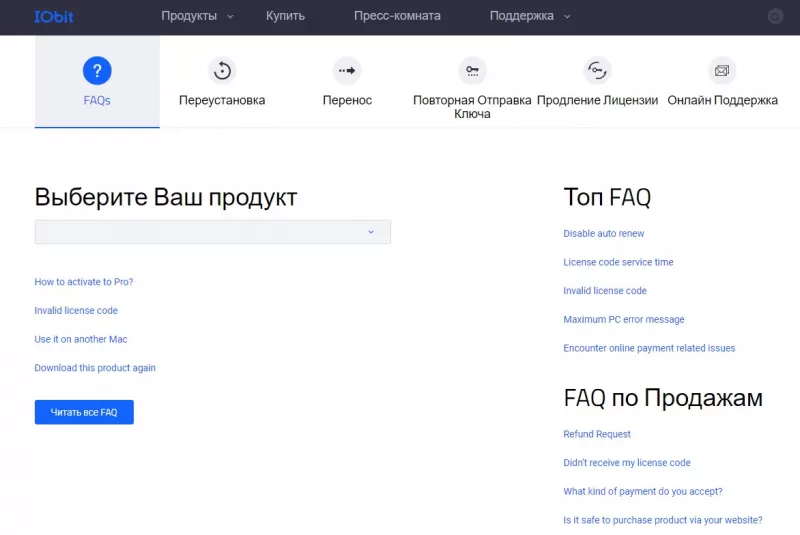Viewport: 800px width, 535px height.
Task: Go to the Купить page
Action: click(x=285, y=16)
